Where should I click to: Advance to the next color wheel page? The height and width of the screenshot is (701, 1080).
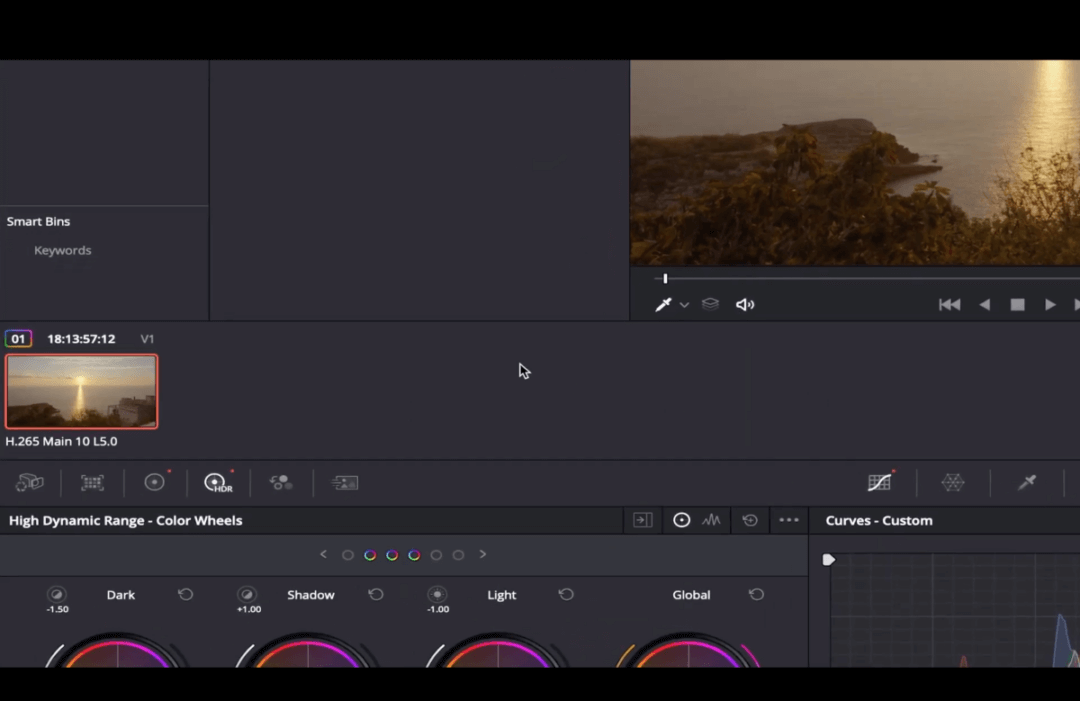[483, 554]
